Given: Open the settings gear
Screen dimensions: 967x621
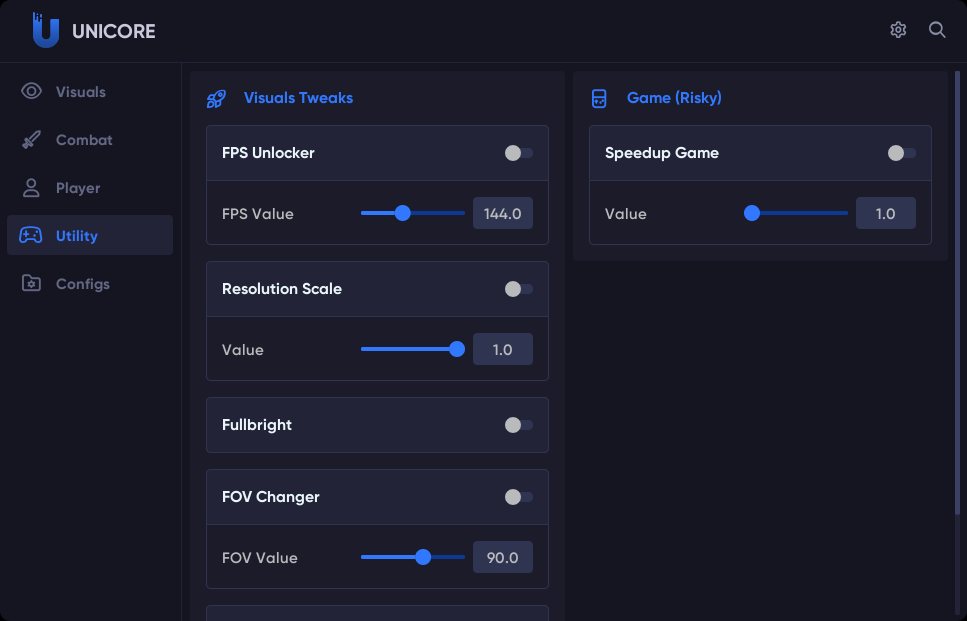Looking at the screenshot, I should pyautogui.click(x=897, y=30).
